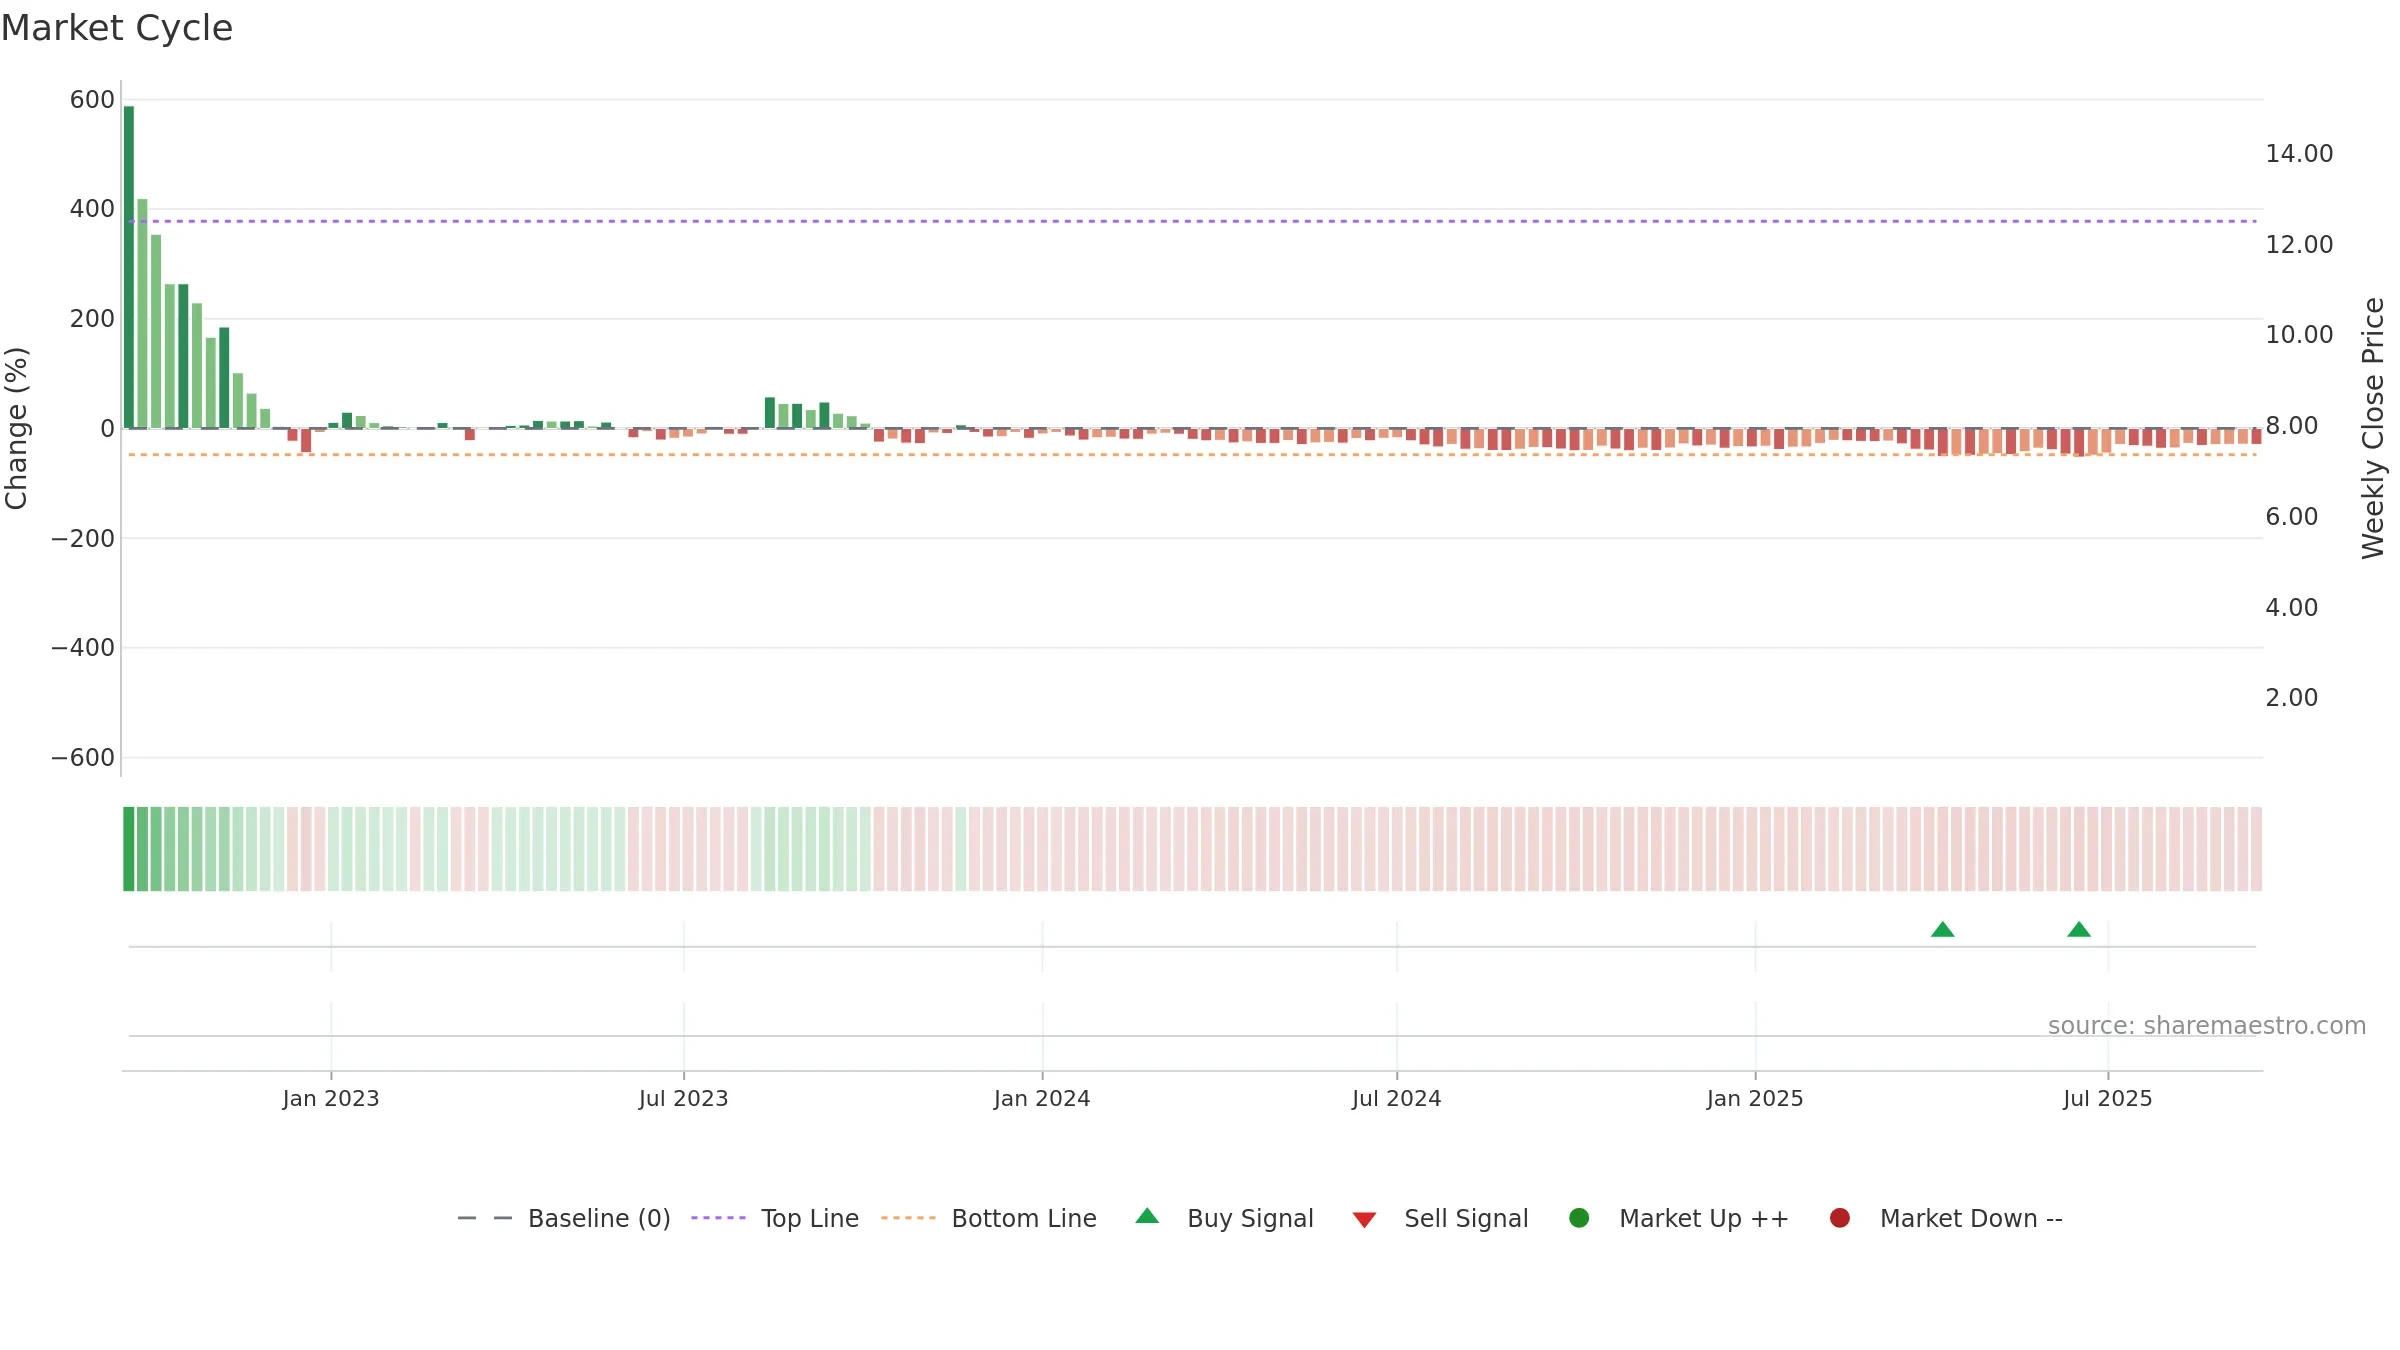Click the Weekly Close Price axis title
This screenshot has height=1350, width=2400.
(x=2373, y=428)
